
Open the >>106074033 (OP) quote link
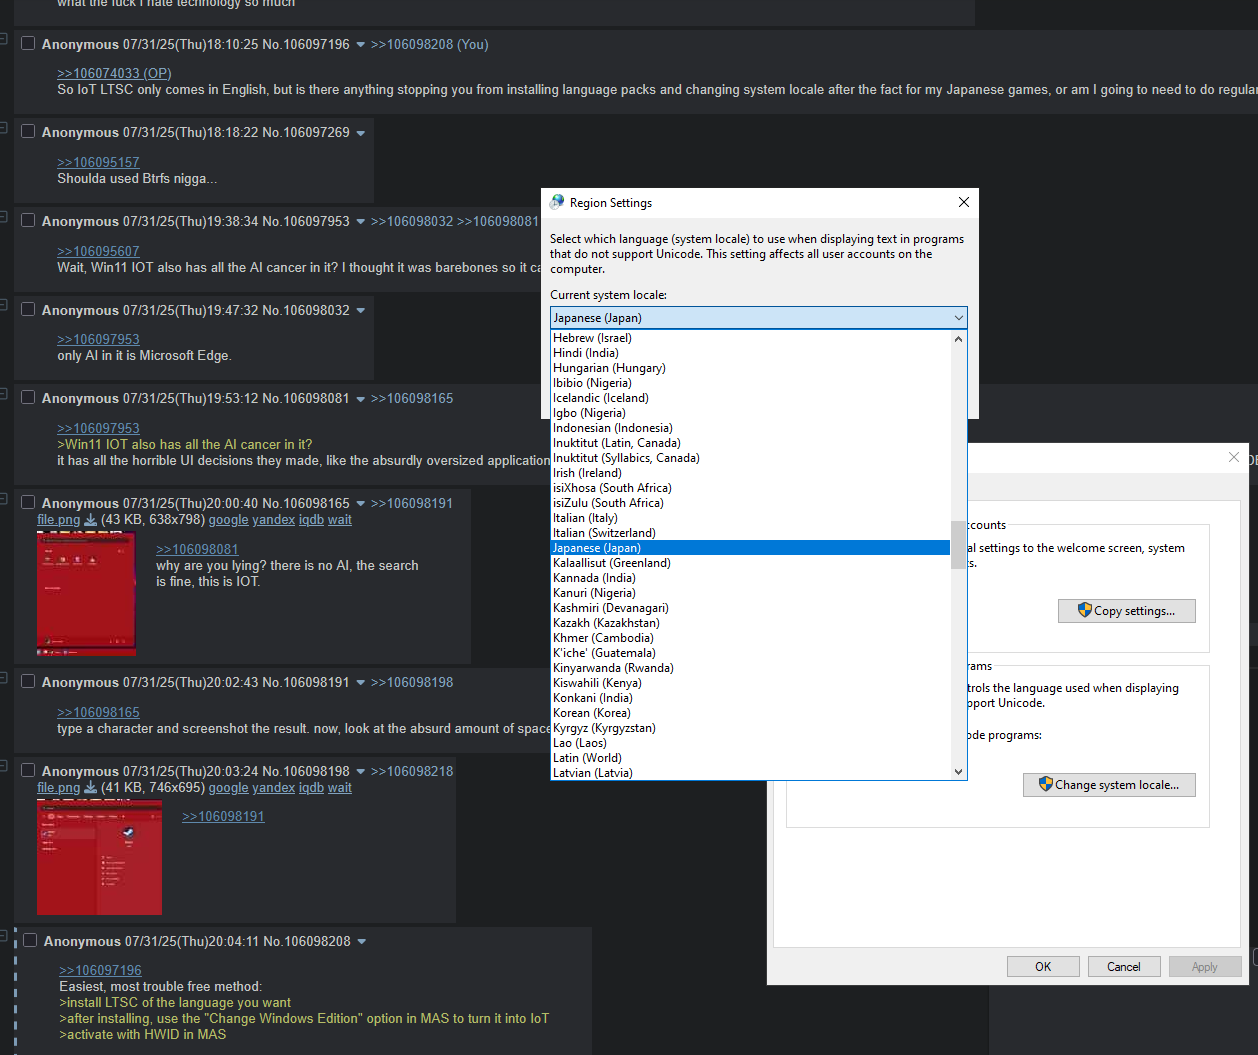(x=114, y=73)
